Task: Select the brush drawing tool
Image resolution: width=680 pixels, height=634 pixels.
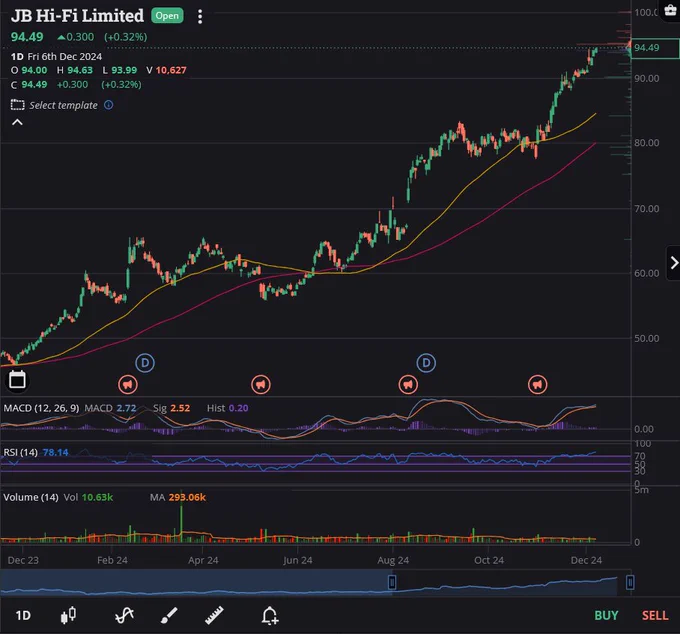Action: click(169, 615)
